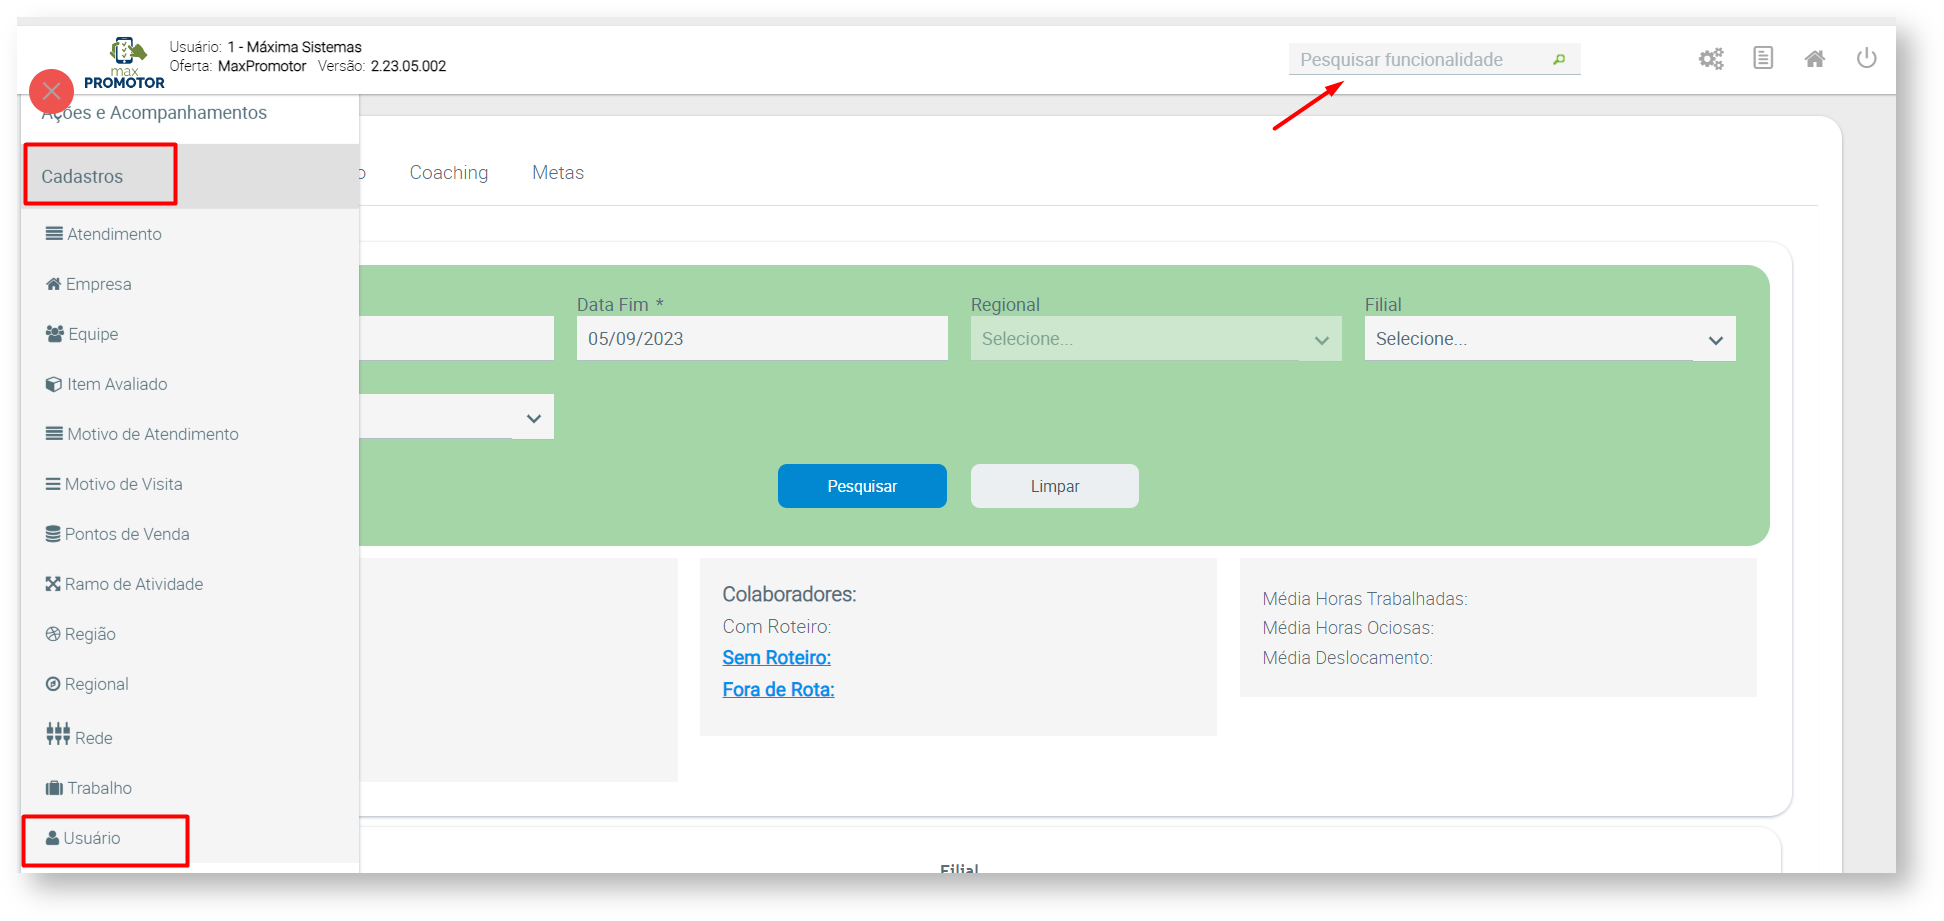Log out with the power icon
The height and width of the screenshot is (921, 1944).
(1866, 58)
